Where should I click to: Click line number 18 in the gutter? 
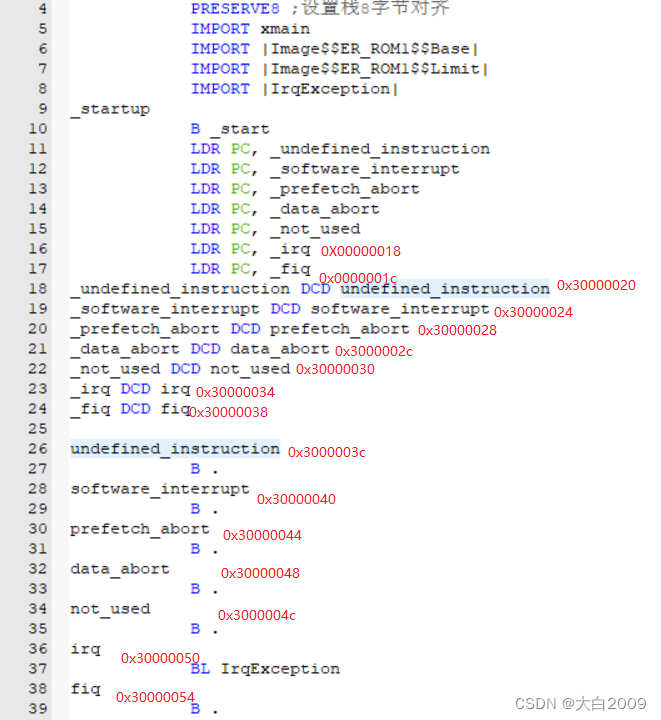[38, 289]
